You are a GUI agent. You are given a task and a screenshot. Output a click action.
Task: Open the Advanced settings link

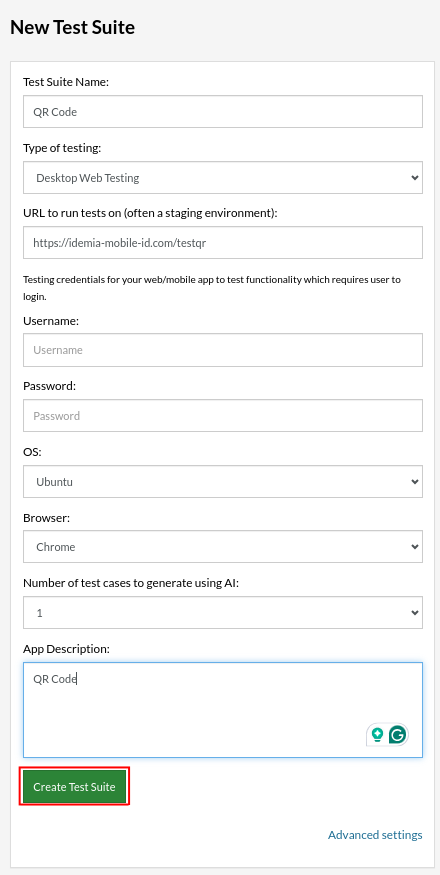(x=375, y=835)
